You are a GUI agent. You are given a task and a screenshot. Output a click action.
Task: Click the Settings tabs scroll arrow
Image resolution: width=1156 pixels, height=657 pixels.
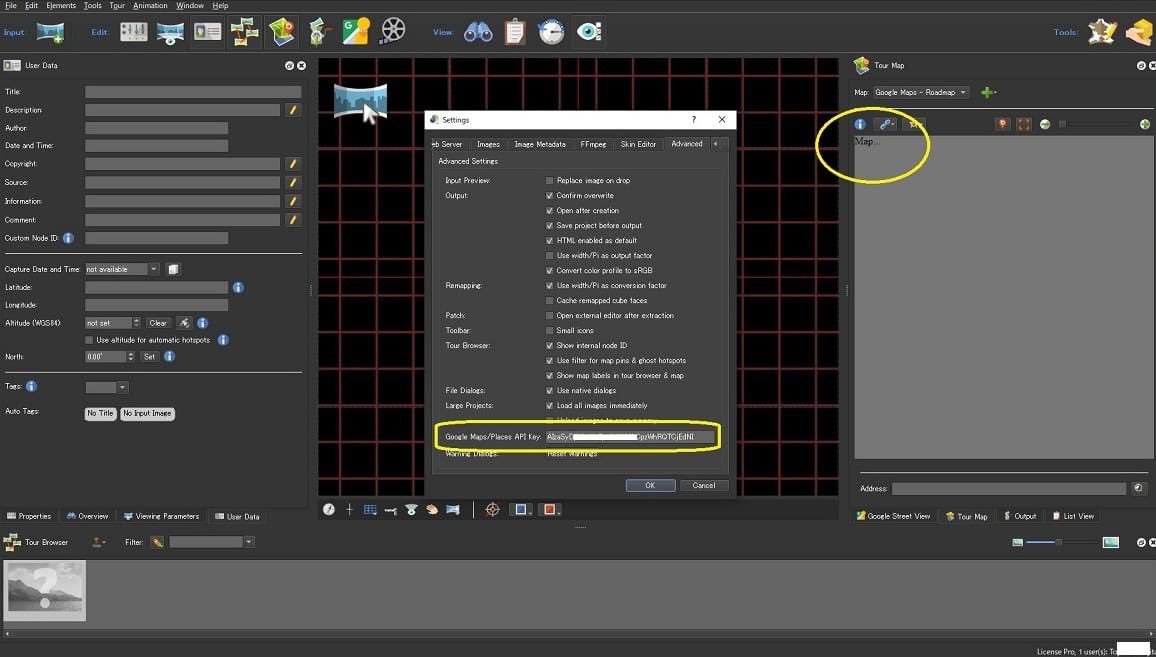pos(715,144)
